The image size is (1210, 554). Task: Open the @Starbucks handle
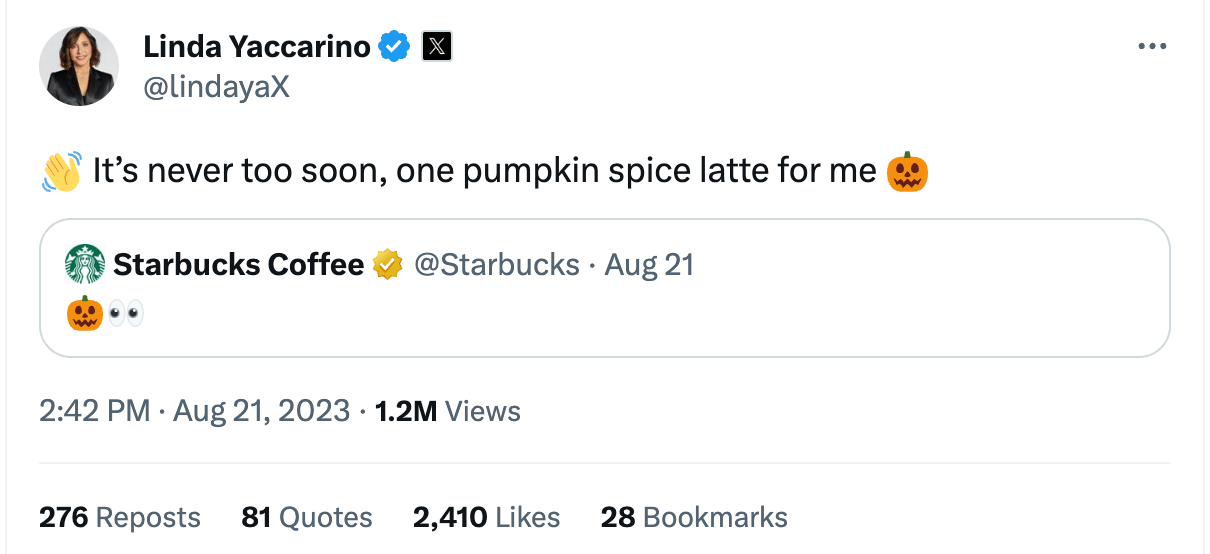pos(496,264)
